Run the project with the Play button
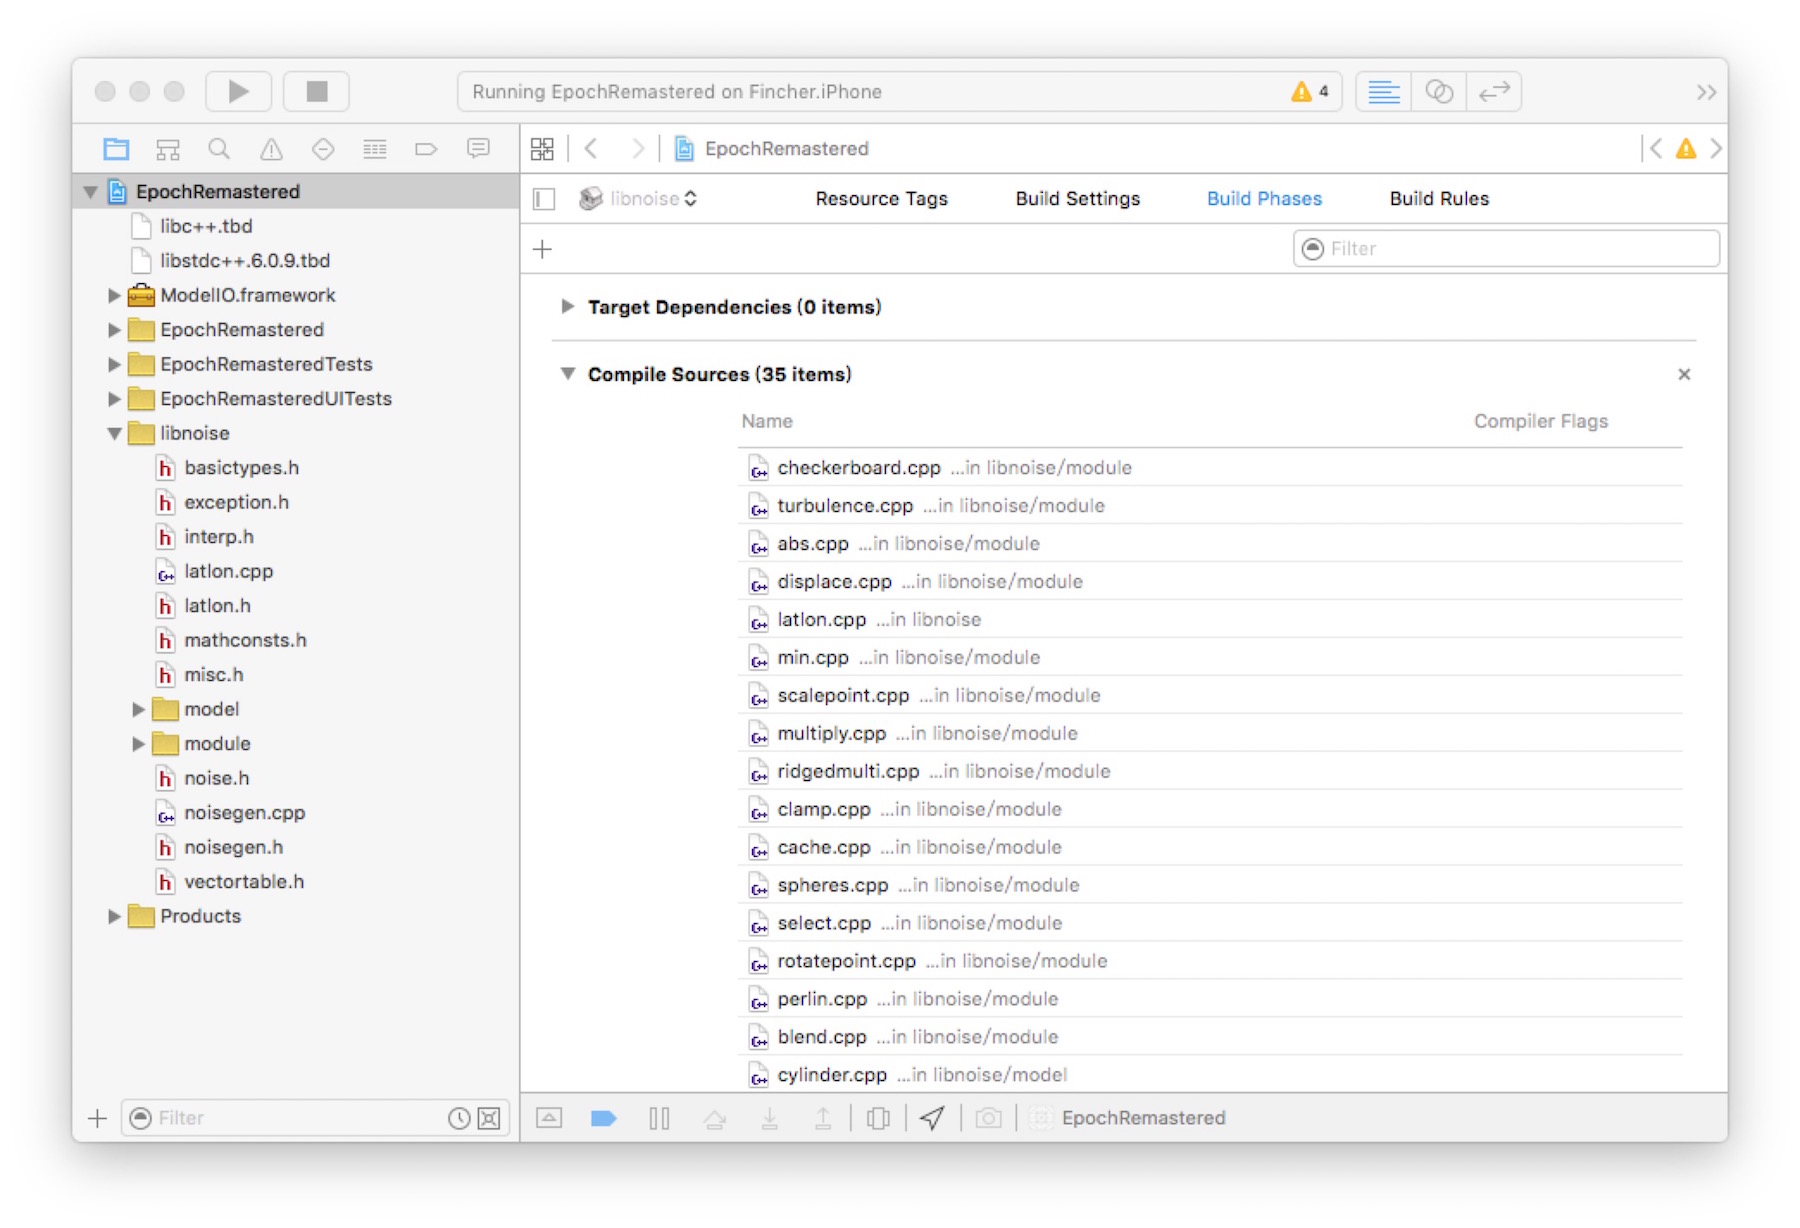 (x=238, y=91)
